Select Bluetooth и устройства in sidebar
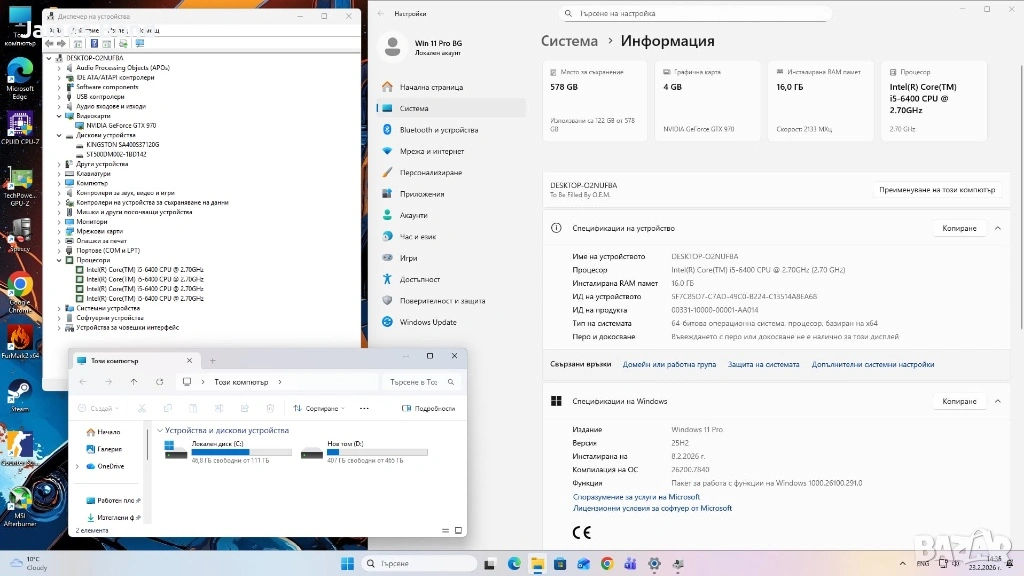Viewport: 1024px width, 576px height. [x=438, y=130]
